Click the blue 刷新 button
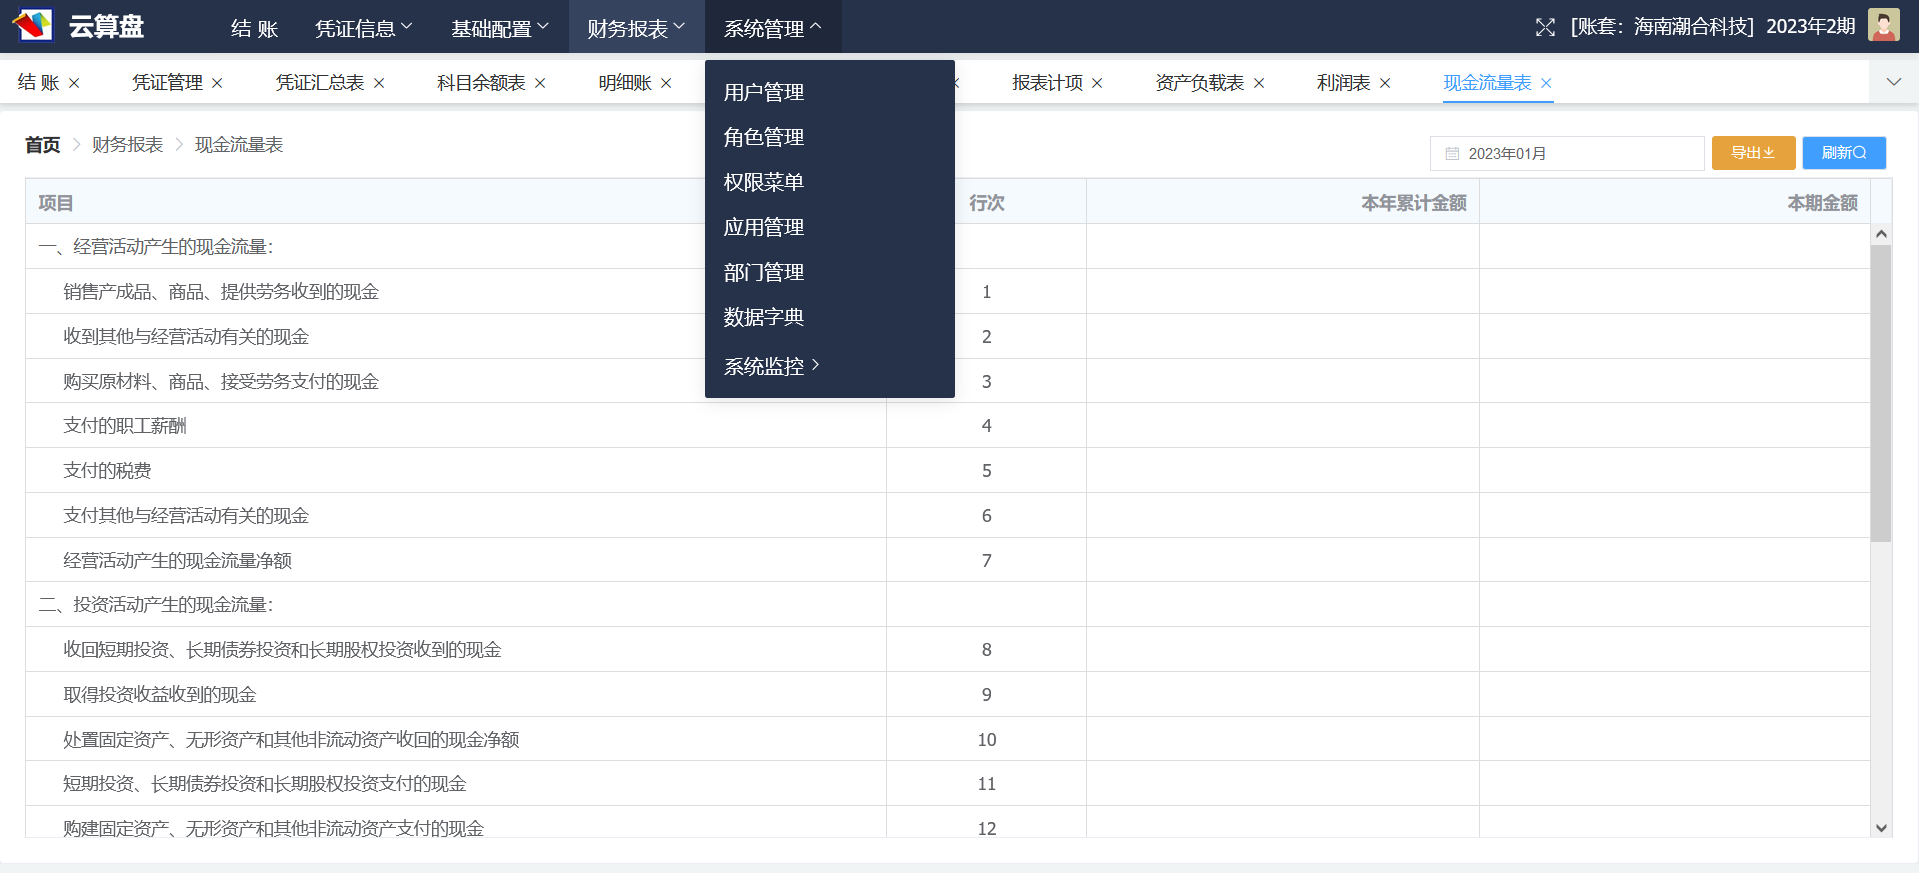 coord(1843,153)
